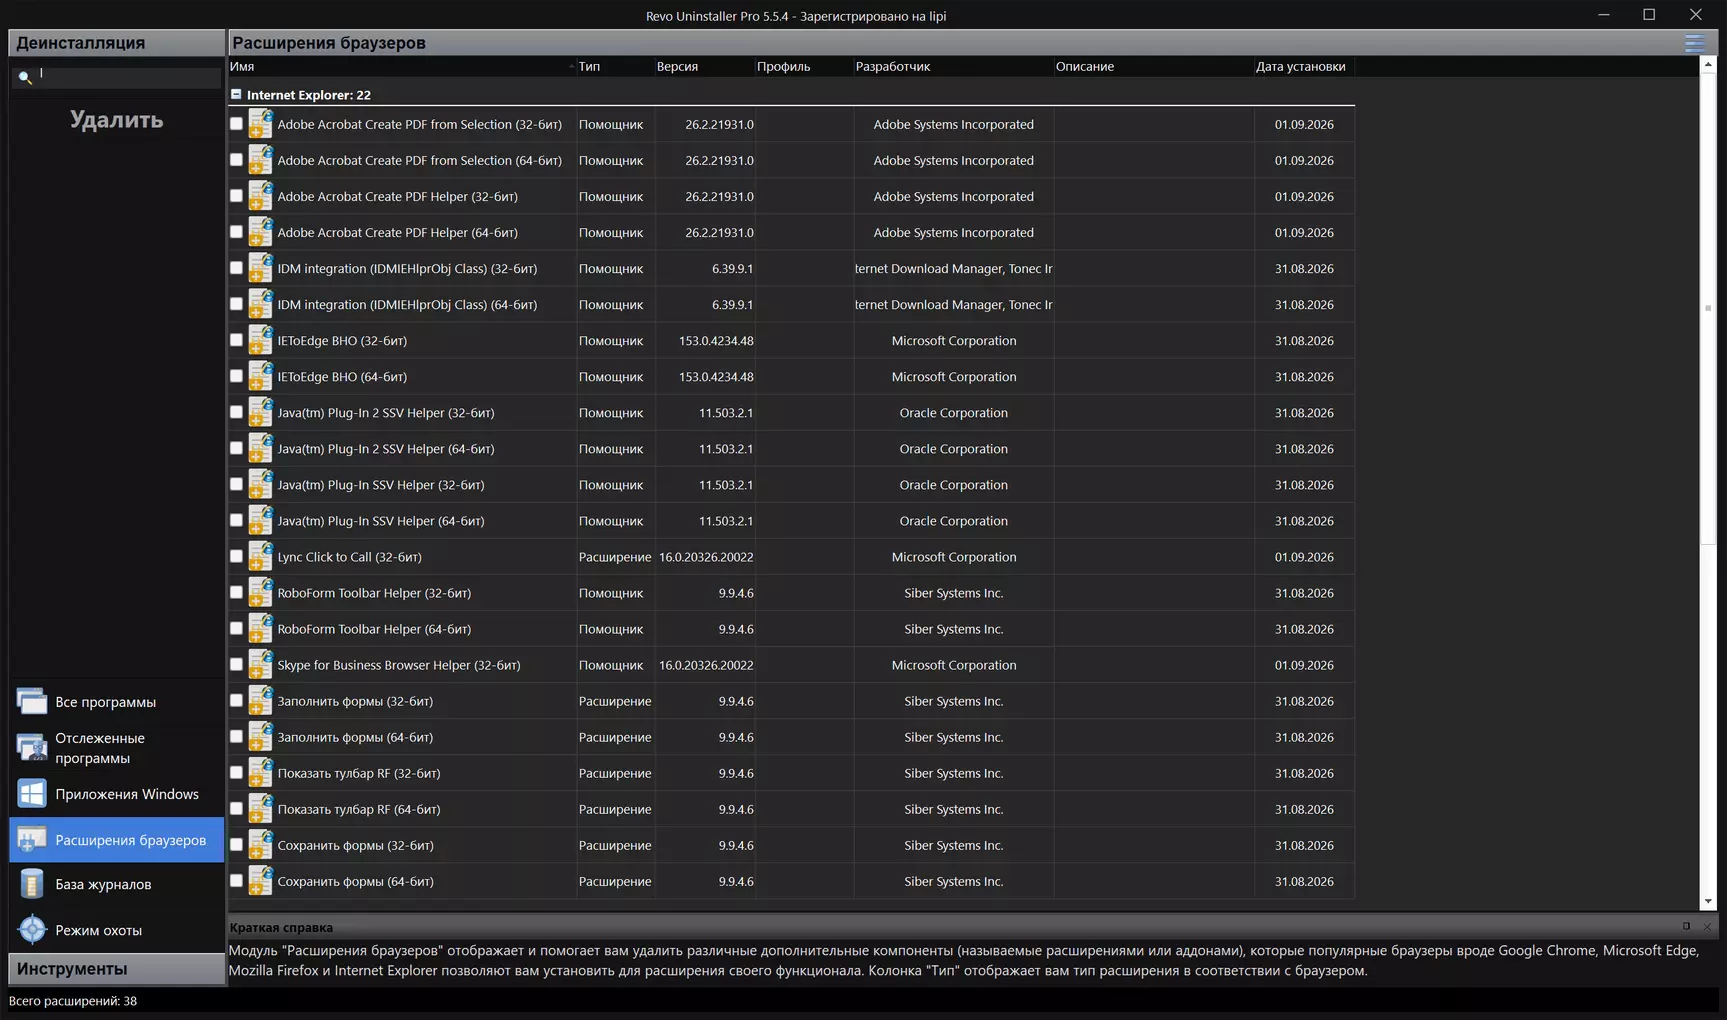This screenshot has width=1727, height=1020.
Task: Click icon of IEToEdge BHO (64-бит)
Action: coord(260,376)
